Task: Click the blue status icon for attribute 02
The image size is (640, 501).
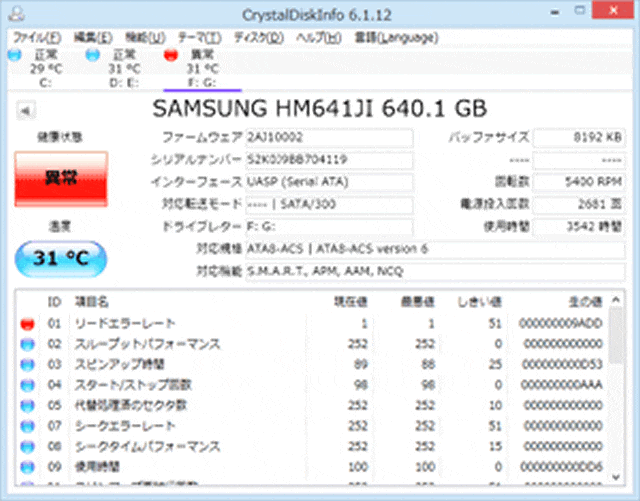Action: click(27, 345)
